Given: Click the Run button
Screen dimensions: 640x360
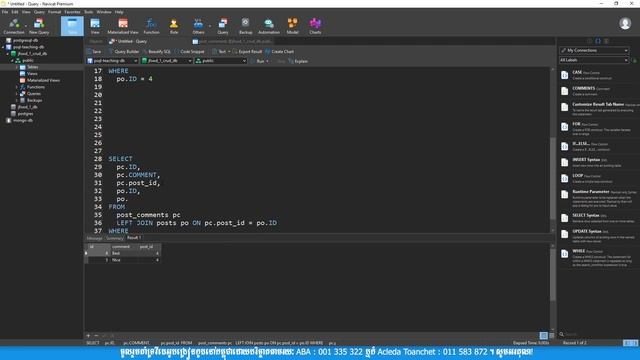Looking at the screenshot, I should click(x=258, y=61).
